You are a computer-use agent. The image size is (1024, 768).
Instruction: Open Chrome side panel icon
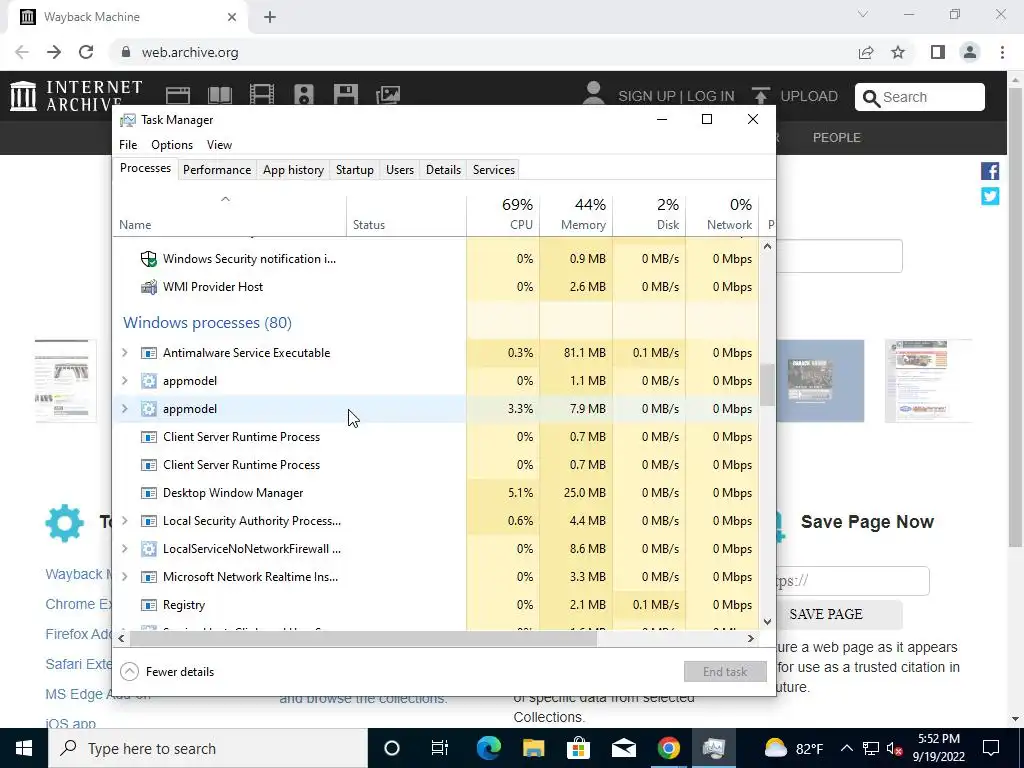[938, 52]
